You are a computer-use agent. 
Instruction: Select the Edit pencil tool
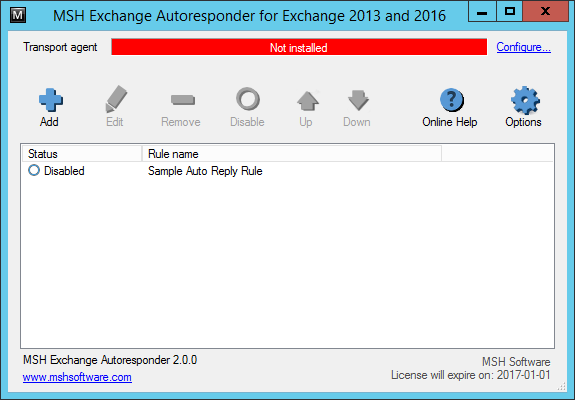point(116,99)
